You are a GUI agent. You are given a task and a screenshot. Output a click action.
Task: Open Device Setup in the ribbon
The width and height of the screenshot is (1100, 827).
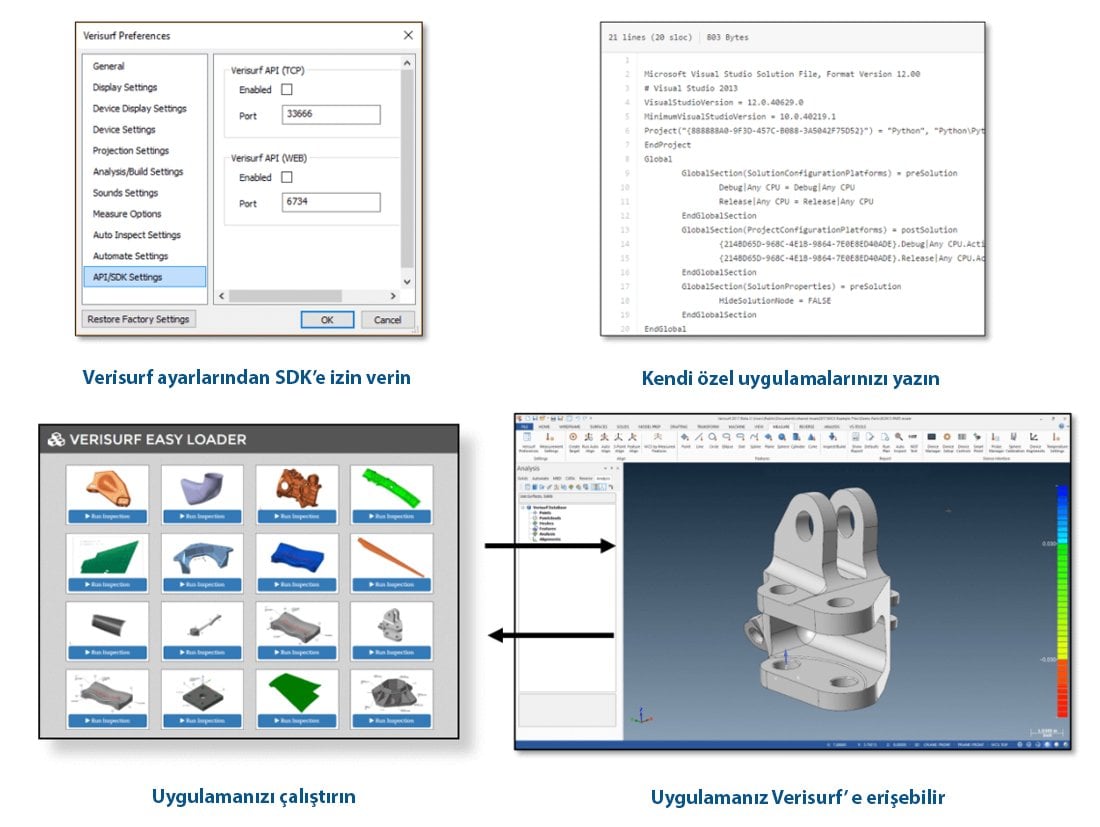click(x=948, y=441)
